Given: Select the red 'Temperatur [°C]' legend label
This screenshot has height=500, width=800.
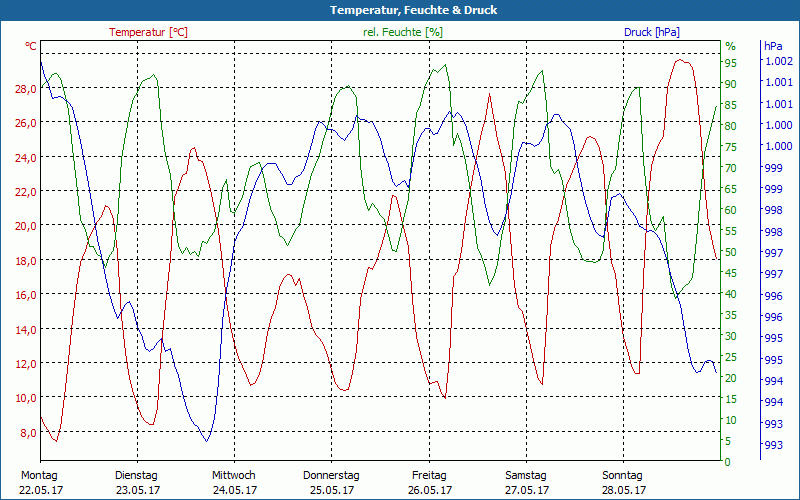Looking at the screenshot, I should coord(148,32).
